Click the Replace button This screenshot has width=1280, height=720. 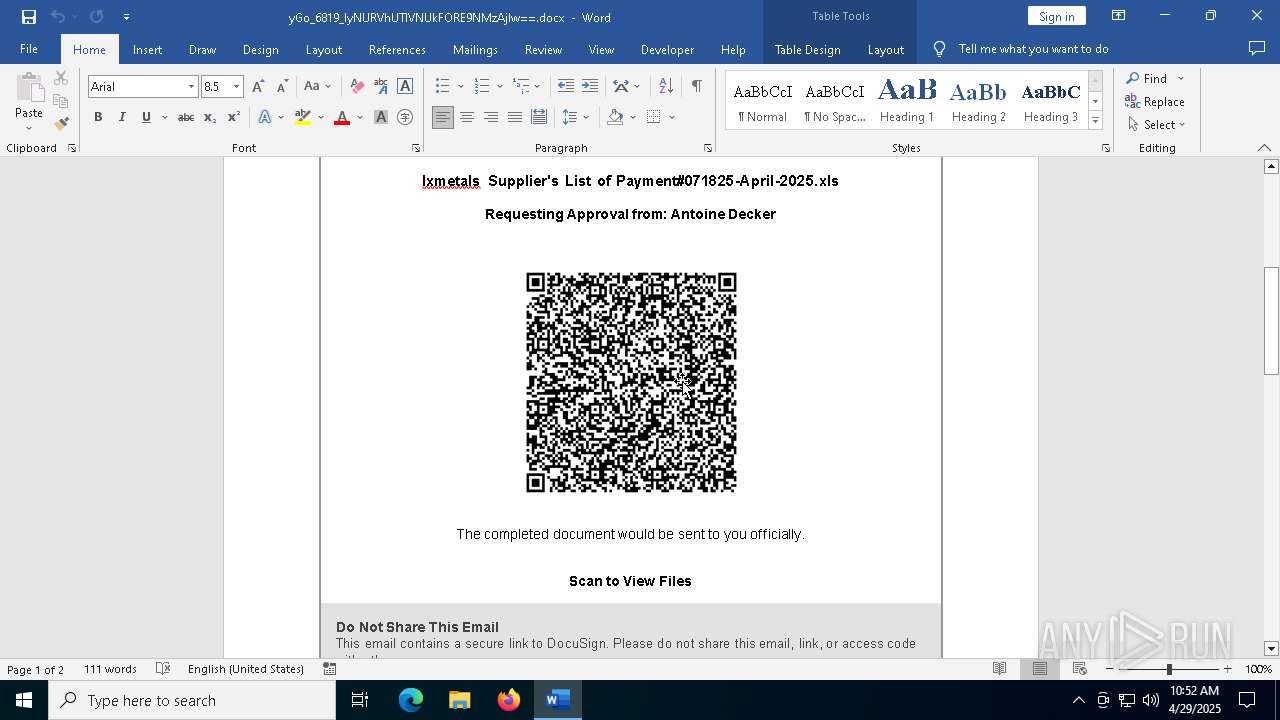click(x=1155, y=102)
